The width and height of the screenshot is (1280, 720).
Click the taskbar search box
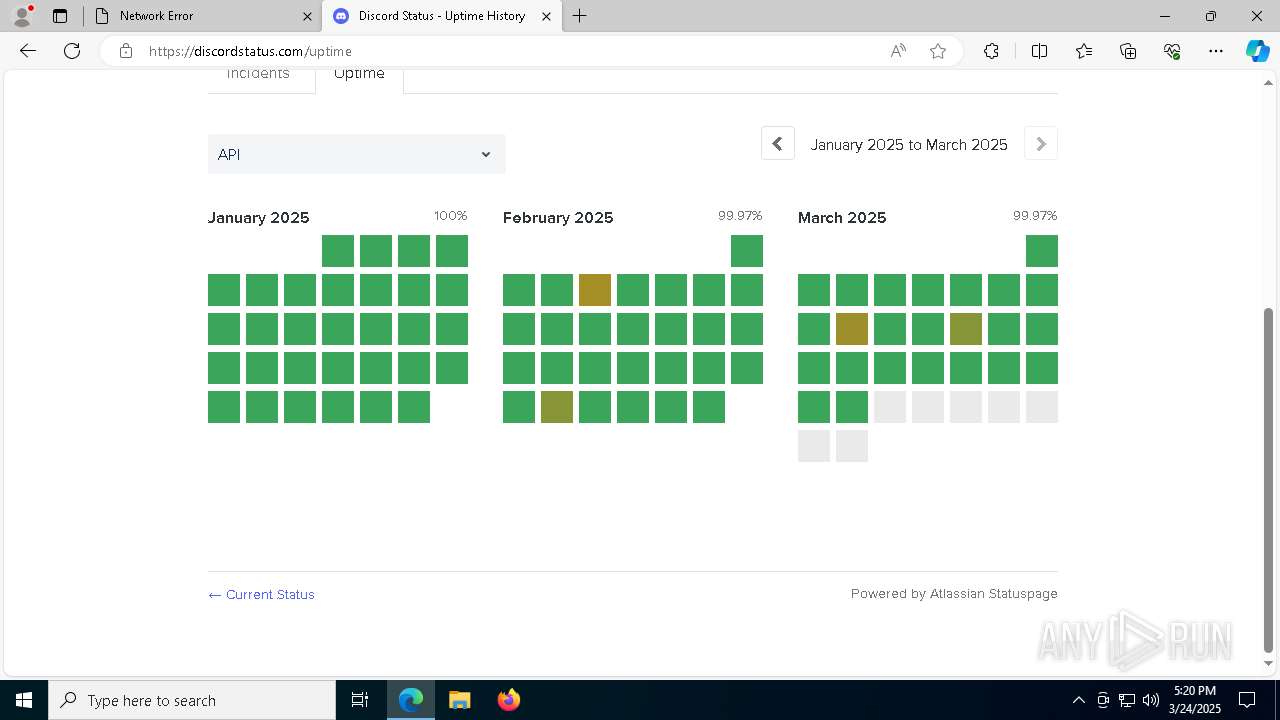point(192,700)
